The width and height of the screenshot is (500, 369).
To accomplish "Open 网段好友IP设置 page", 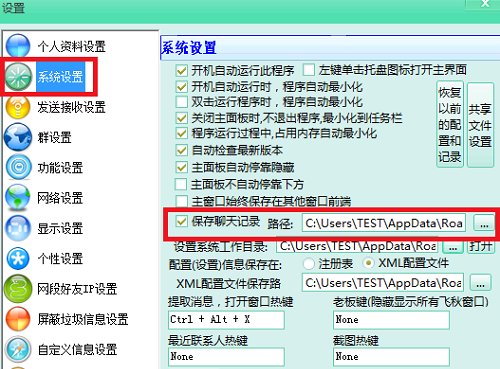I will tap(77, 289).
